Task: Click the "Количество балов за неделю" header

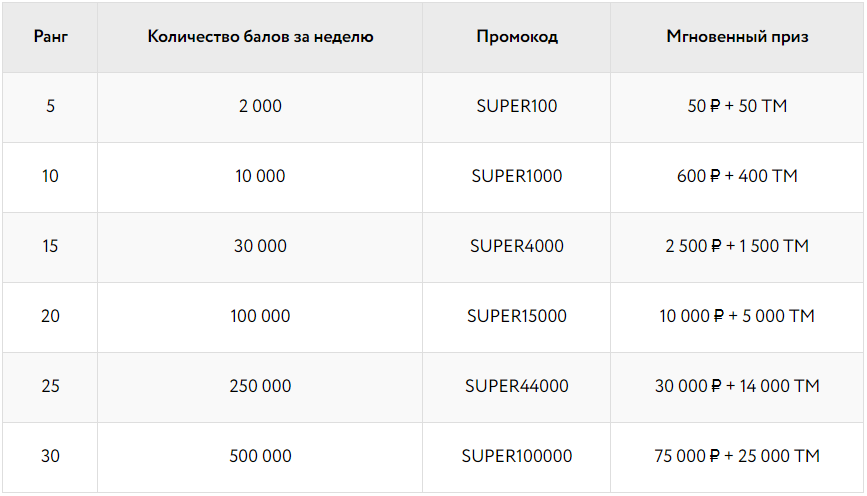Action: point(260,37)
